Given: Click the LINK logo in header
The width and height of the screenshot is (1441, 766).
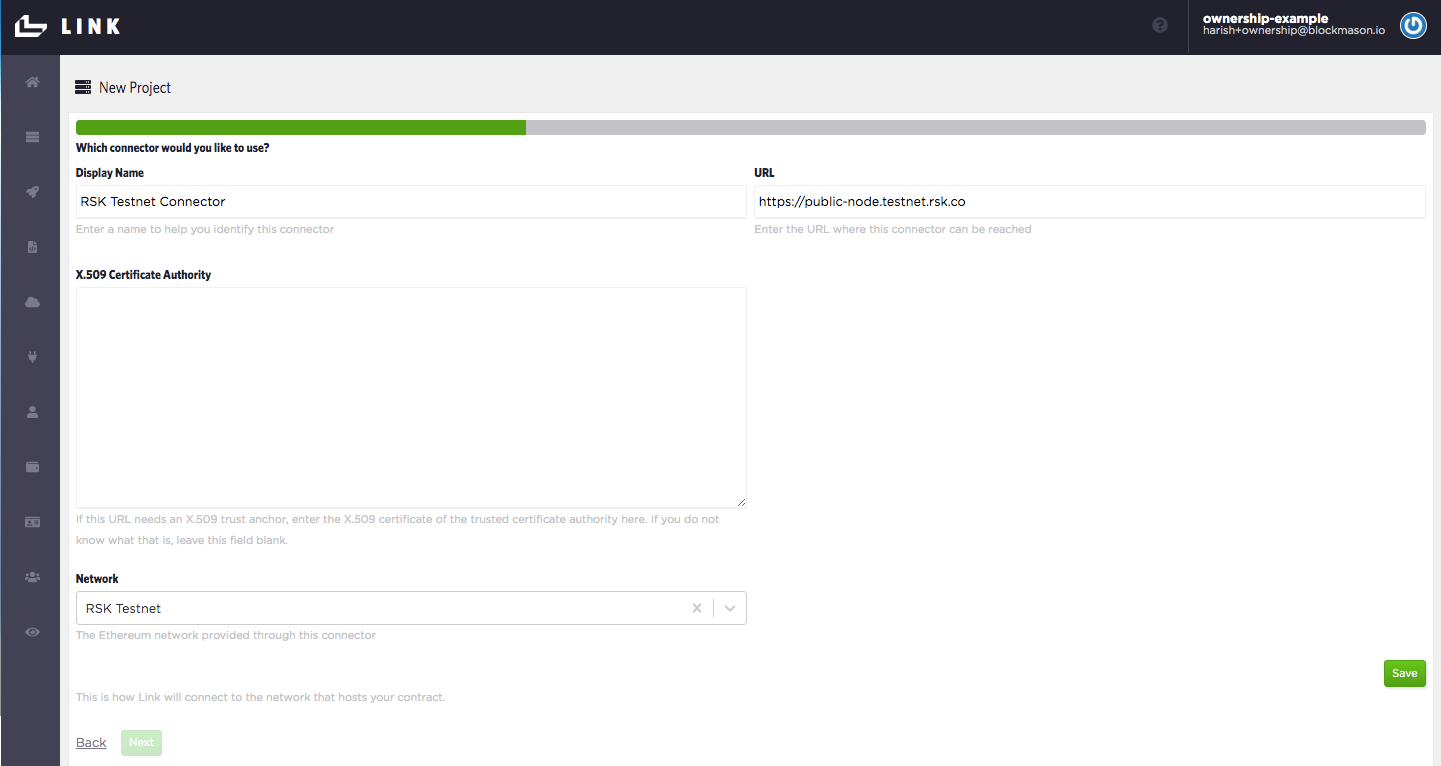Looking at the screenshot, I should click(x=68, y=26).
